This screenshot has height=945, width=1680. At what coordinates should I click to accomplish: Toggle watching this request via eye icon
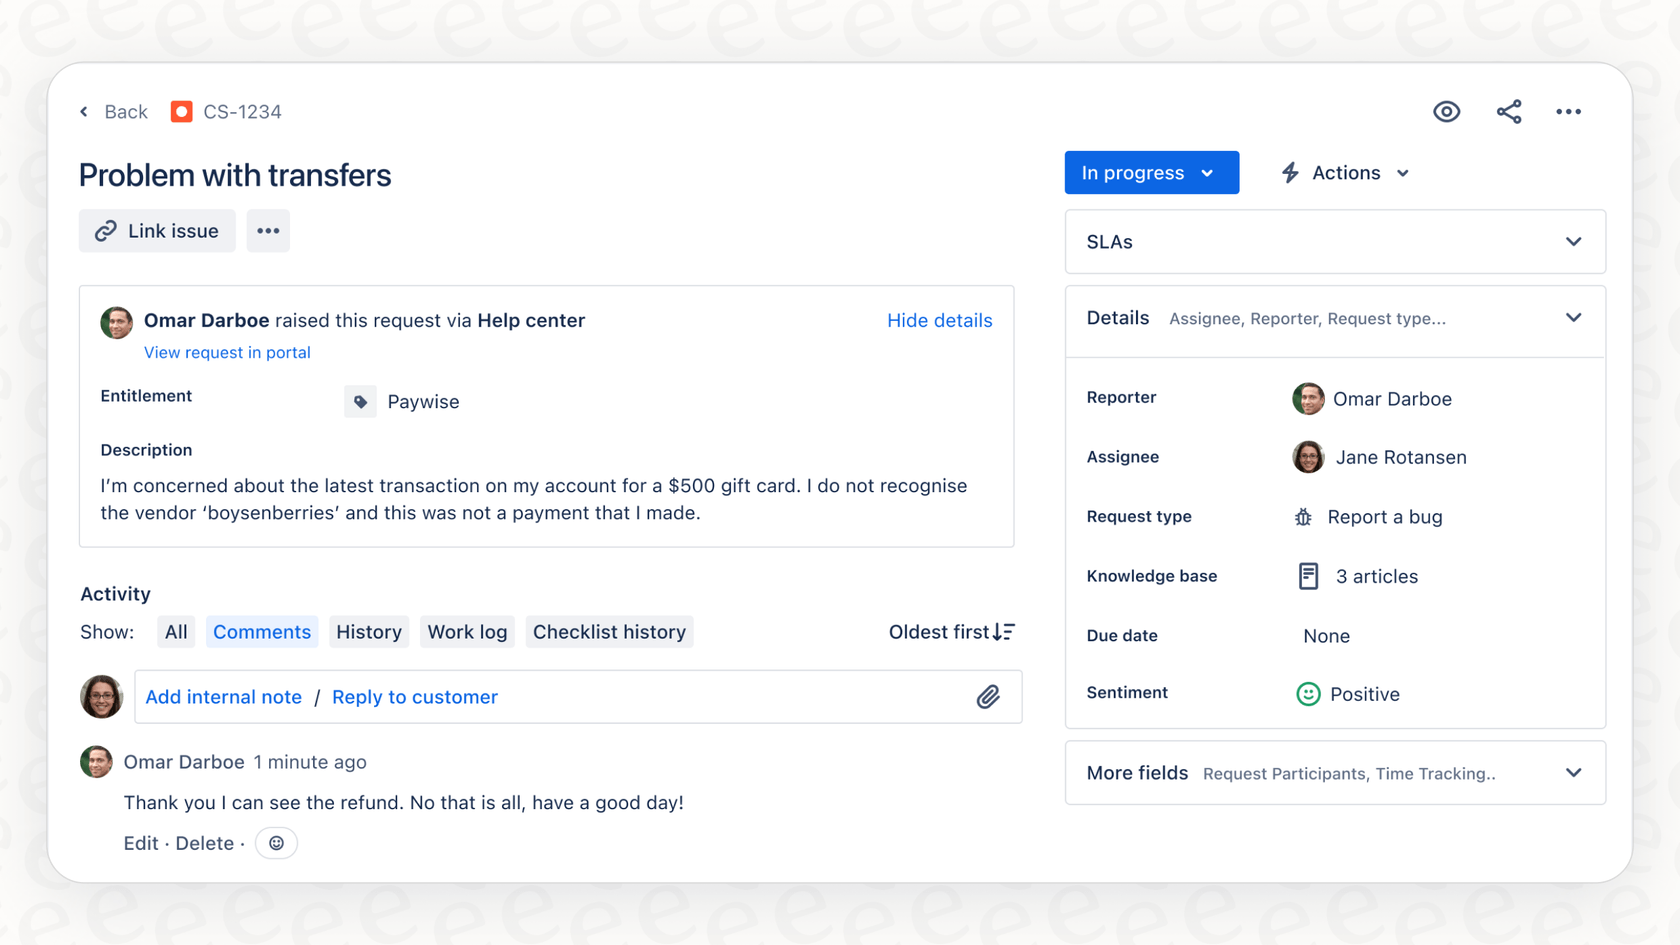click(x=1447, y=111)
